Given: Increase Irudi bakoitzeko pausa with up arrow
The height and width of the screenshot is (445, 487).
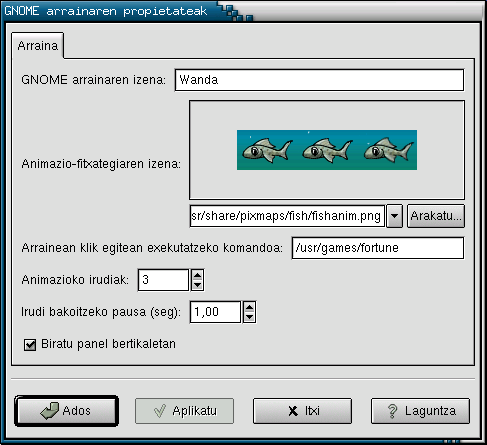Looking at the screenshot, I should pos(249,307).
